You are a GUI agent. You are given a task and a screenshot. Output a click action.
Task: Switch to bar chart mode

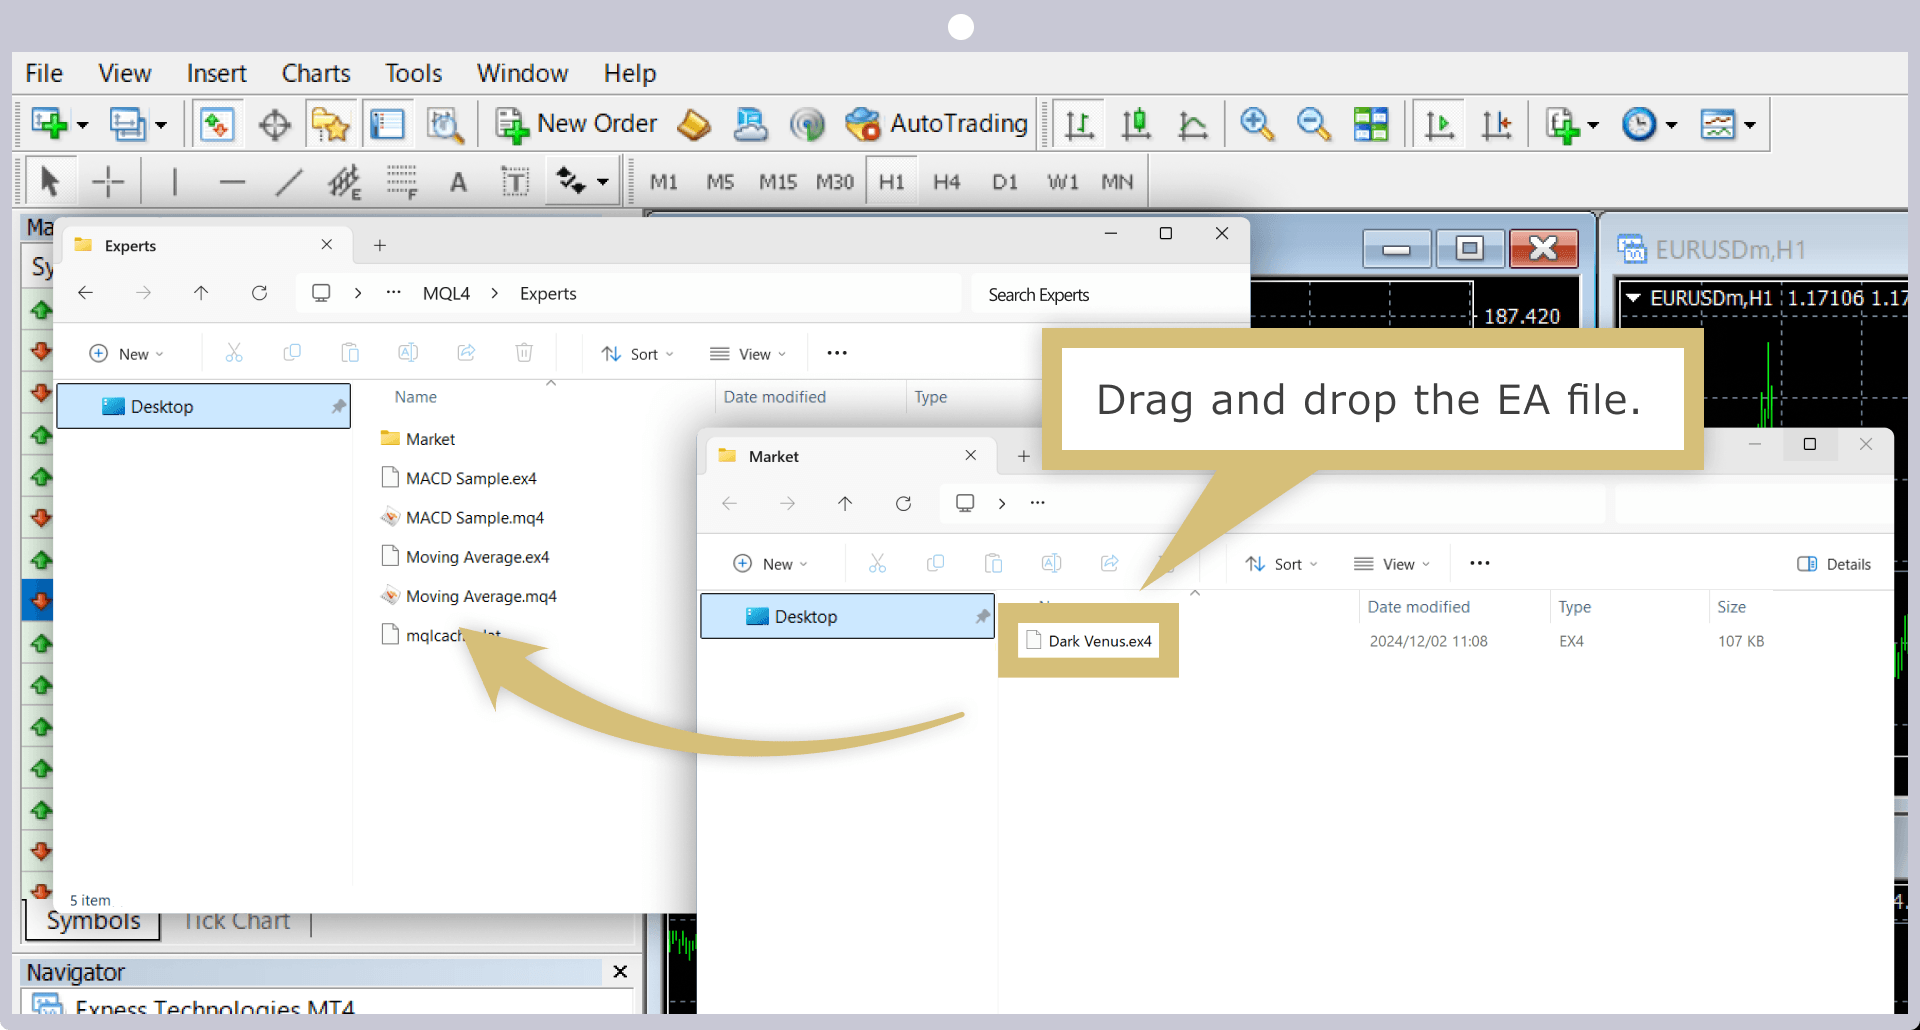tap(1079, 124)
